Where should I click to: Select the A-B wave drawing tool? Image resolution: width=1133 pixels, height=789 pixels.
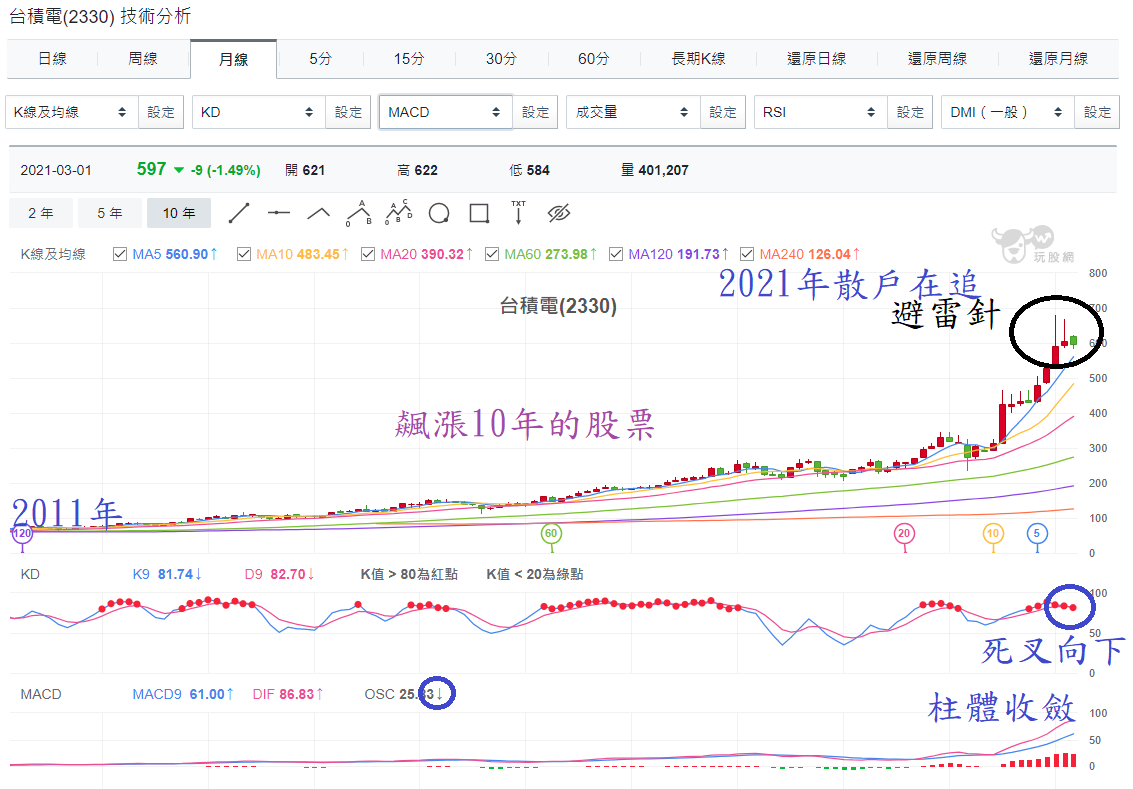[359, 213]
